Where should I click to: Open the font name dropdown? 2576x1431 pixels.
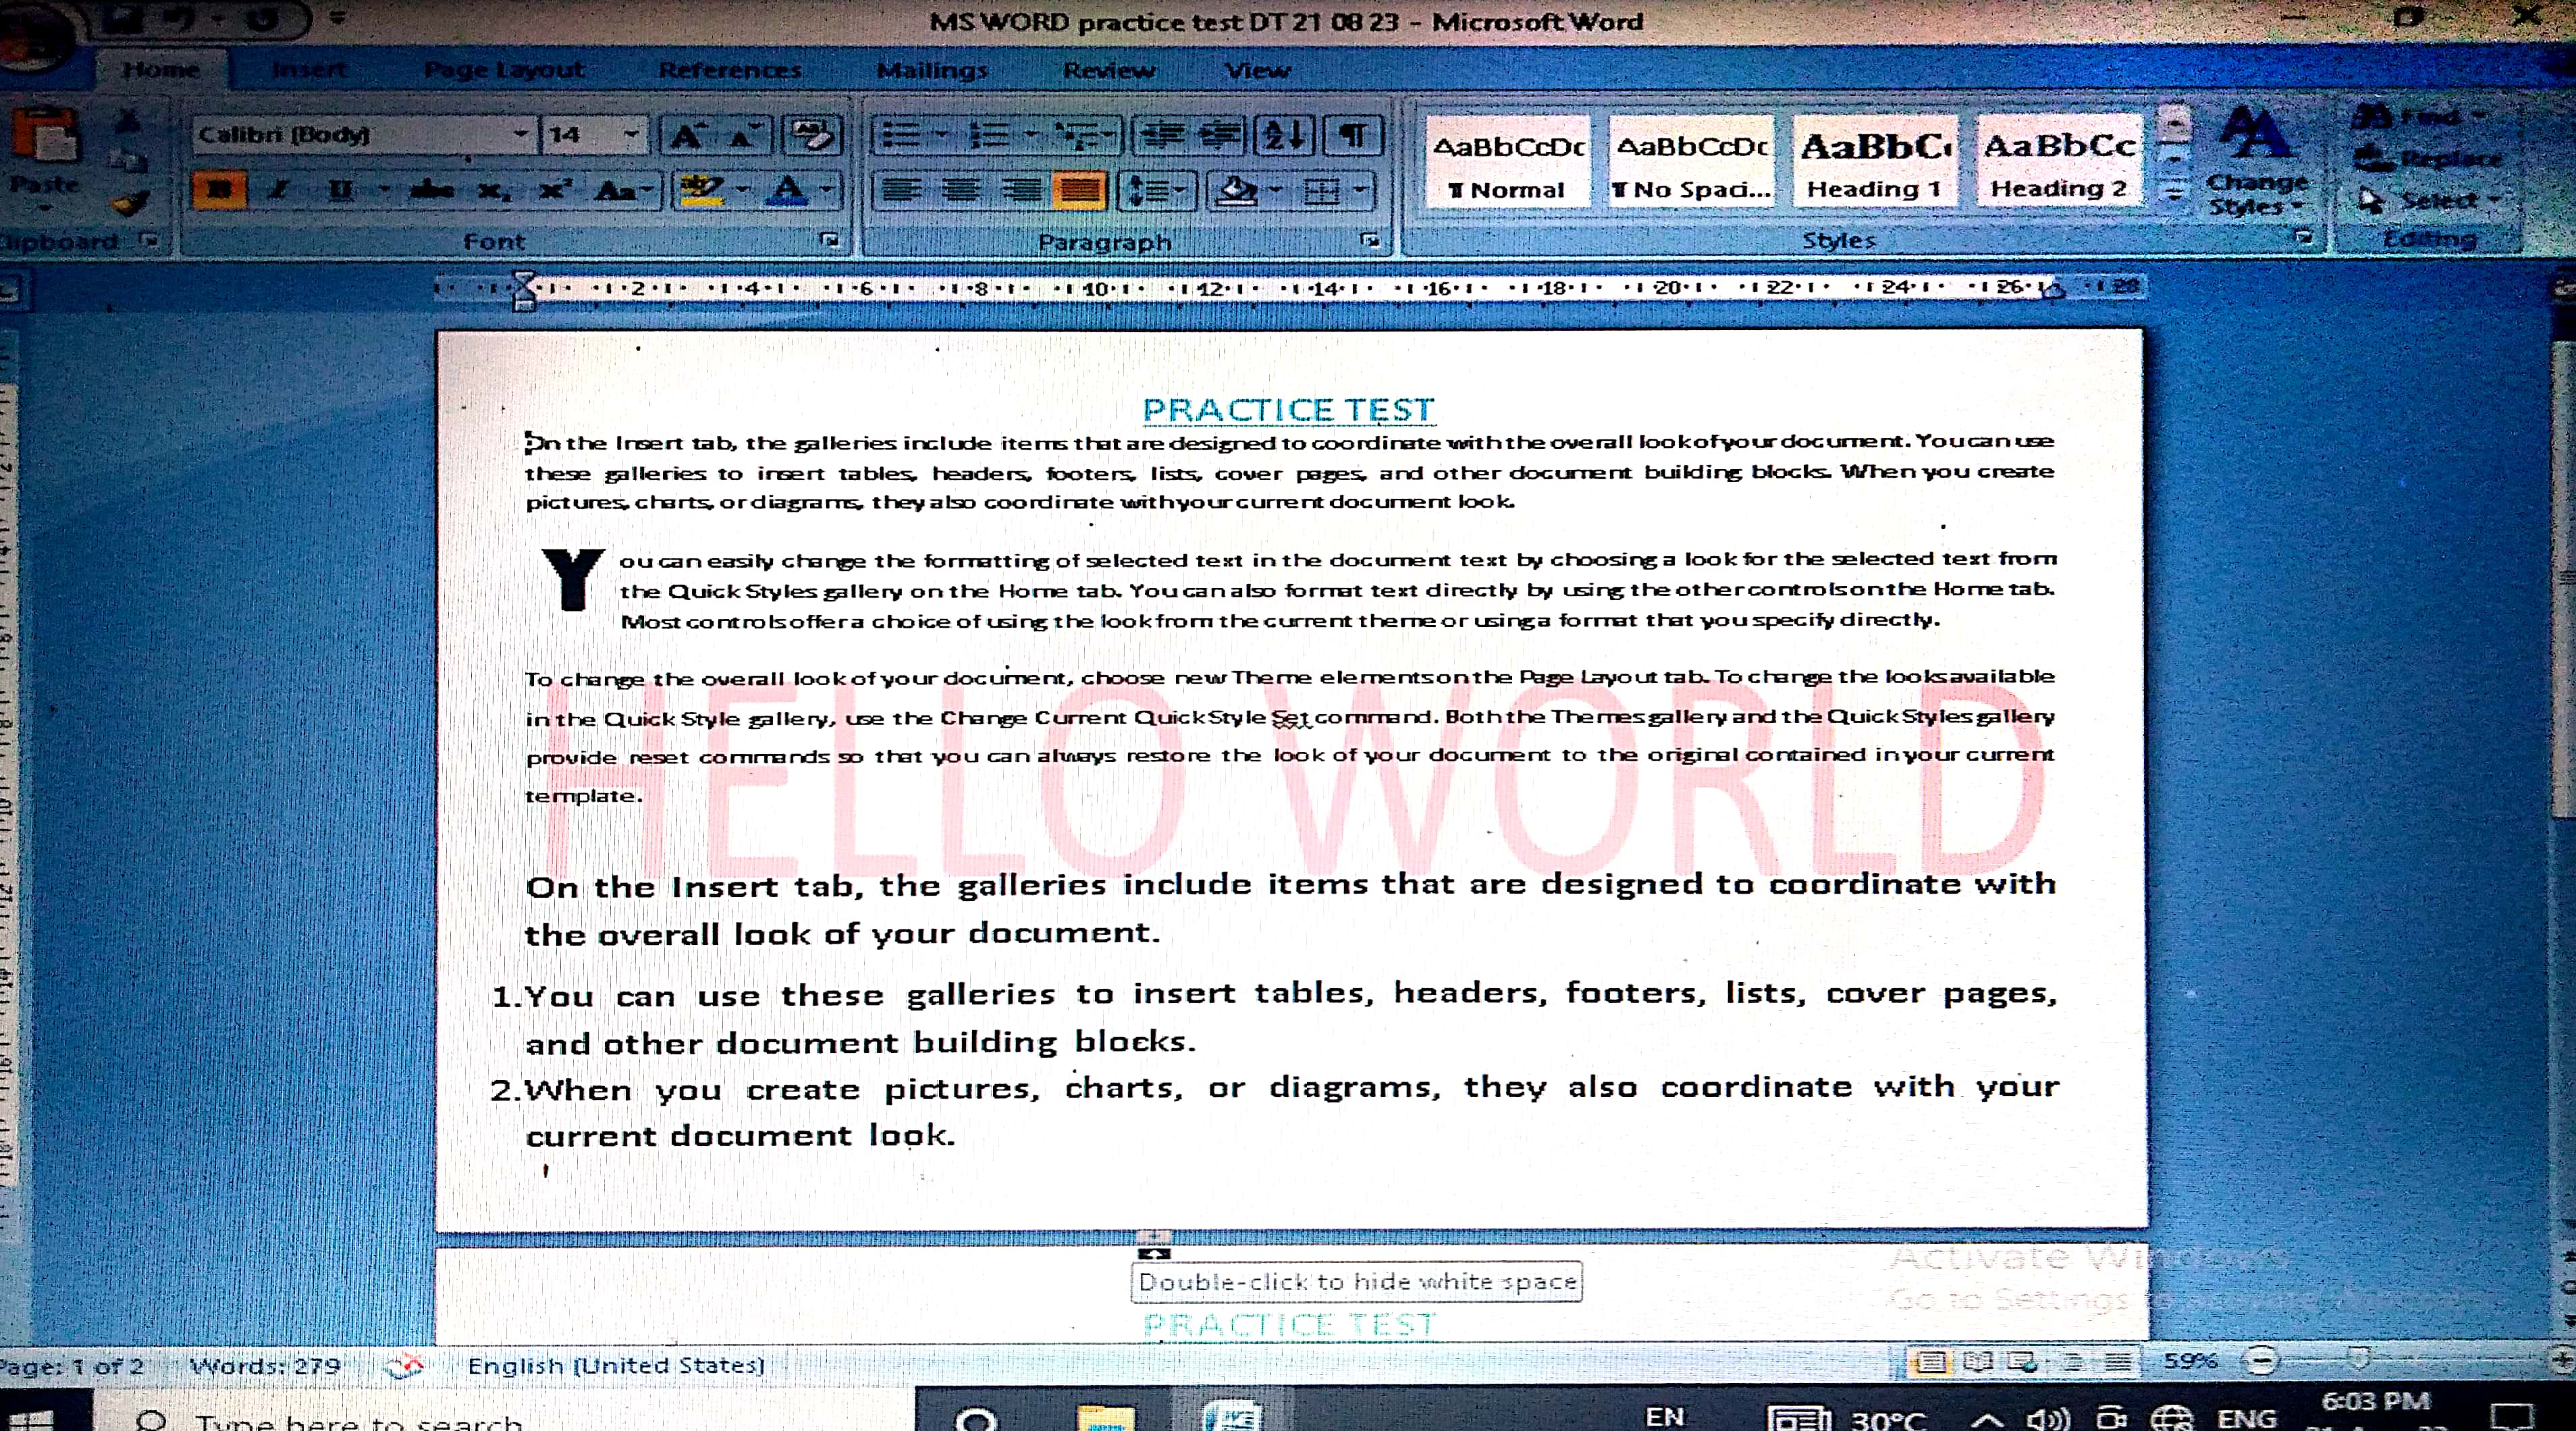click(x=521, y=134)
